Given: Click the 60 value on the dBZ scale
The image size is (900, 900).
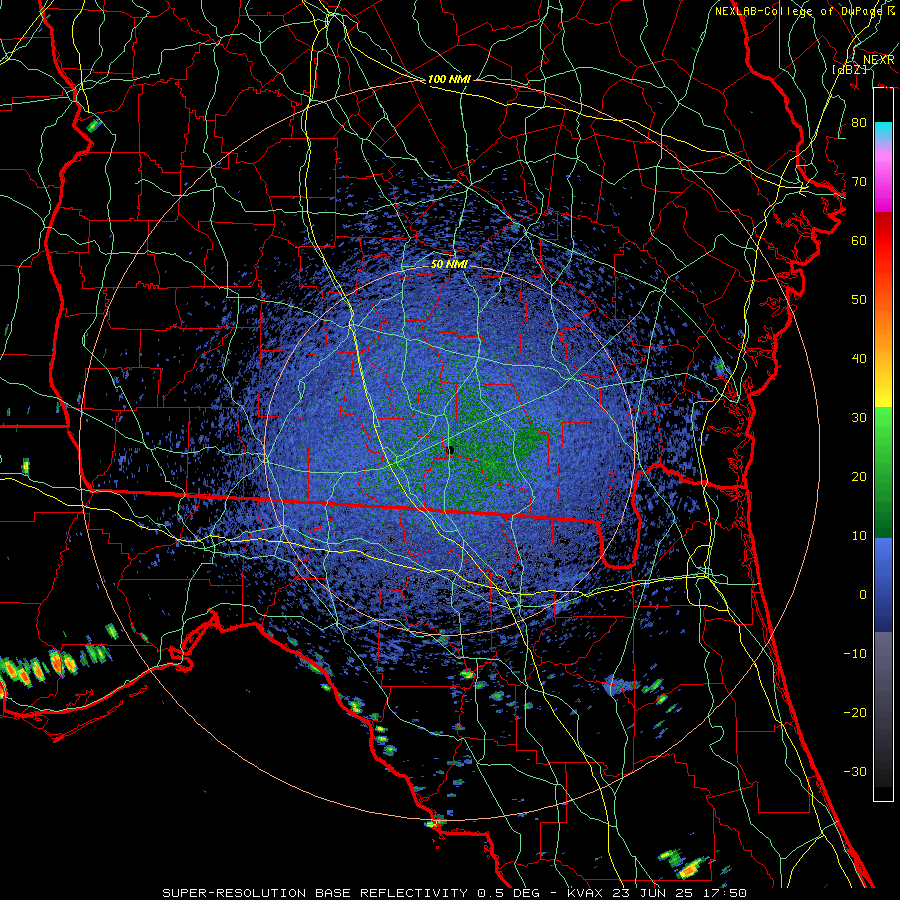Looking at the screenshot, I should tap(859, 240).
